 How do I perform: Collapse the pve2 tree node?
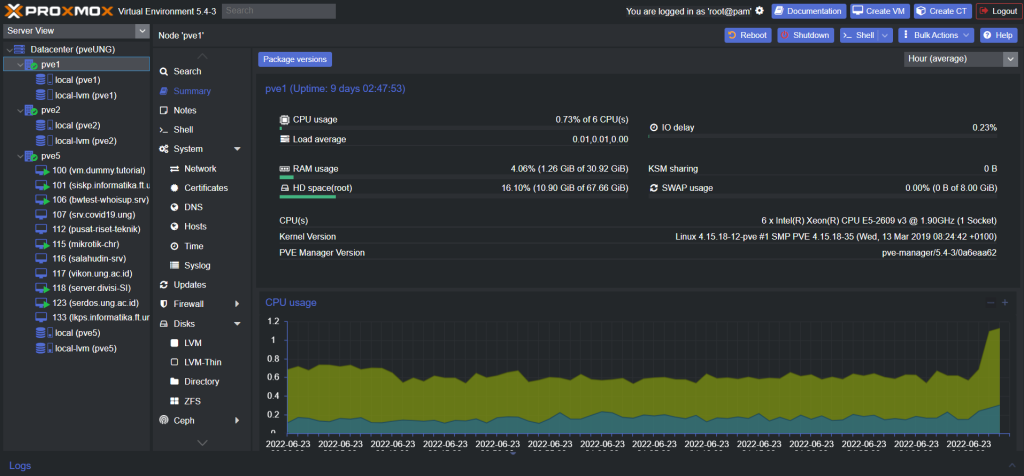(x=20, y=110)
